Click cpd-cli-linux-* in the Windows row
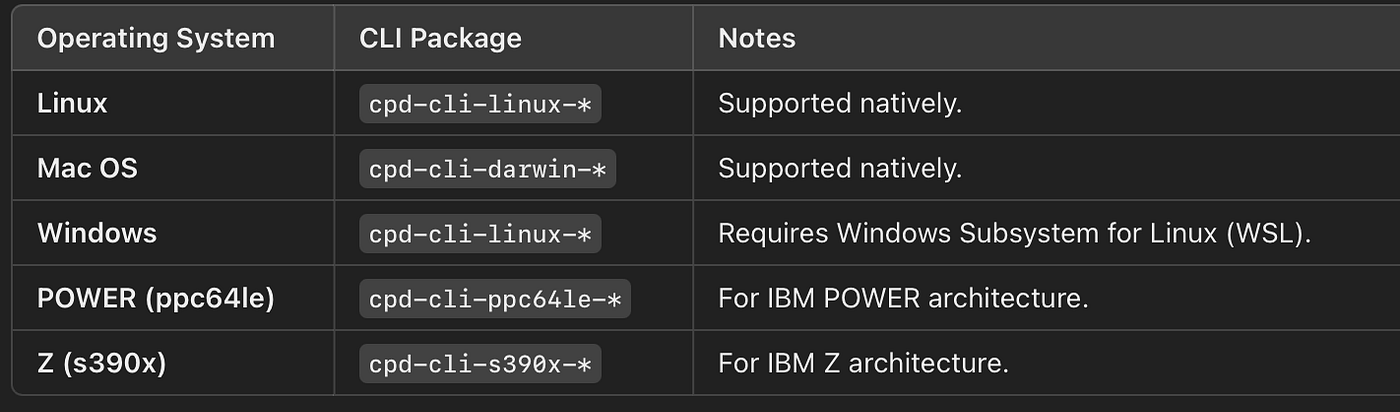Image resolution: width=1400 pixels, height=412 pixels. pos(481,233)
